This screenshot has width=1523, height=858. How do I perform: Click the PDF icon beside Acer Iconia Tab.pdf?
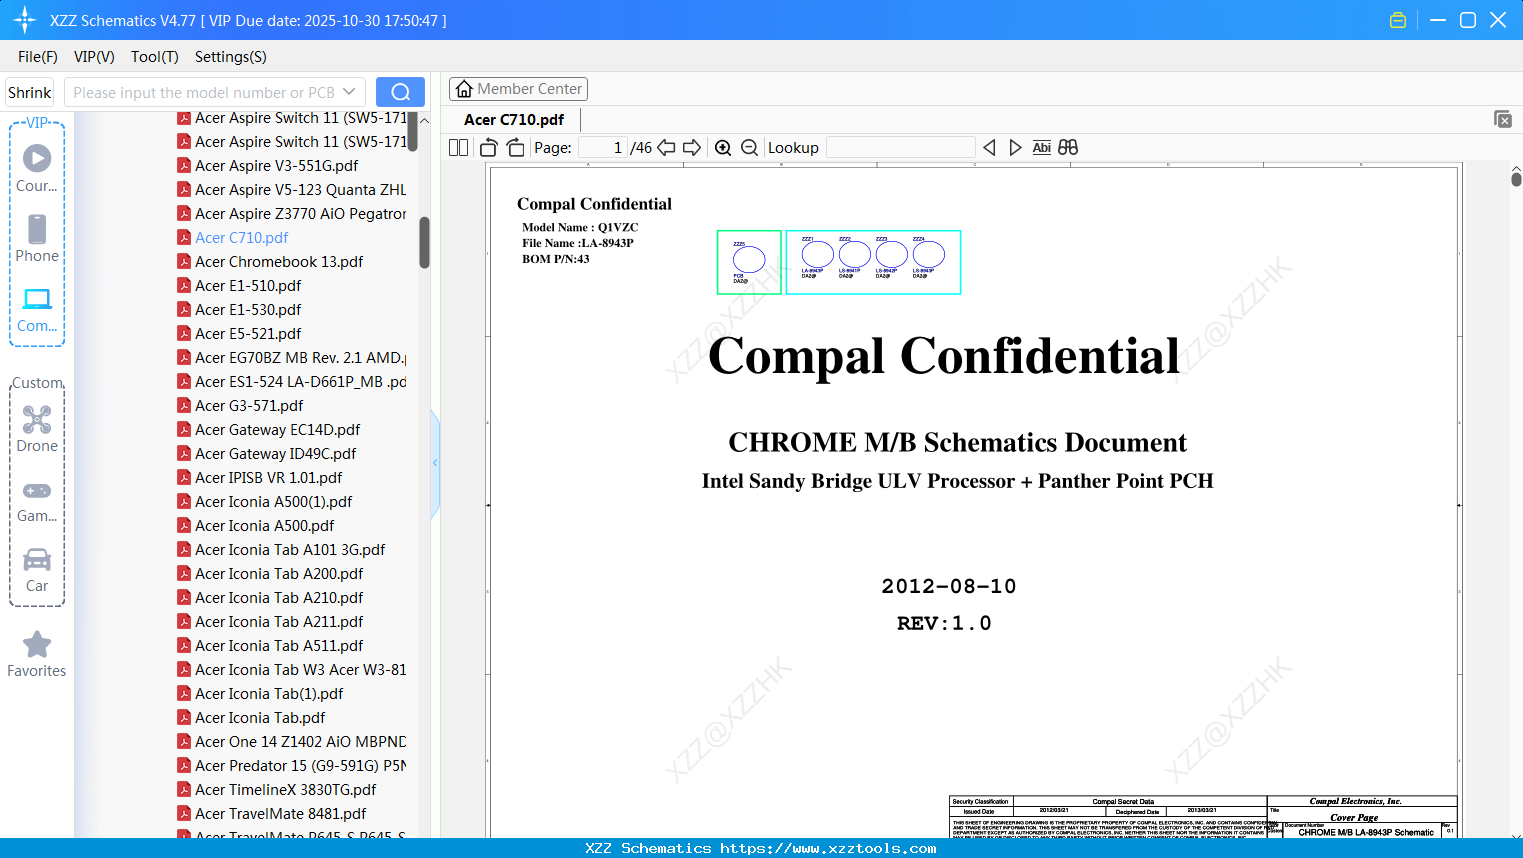[184, 718]
